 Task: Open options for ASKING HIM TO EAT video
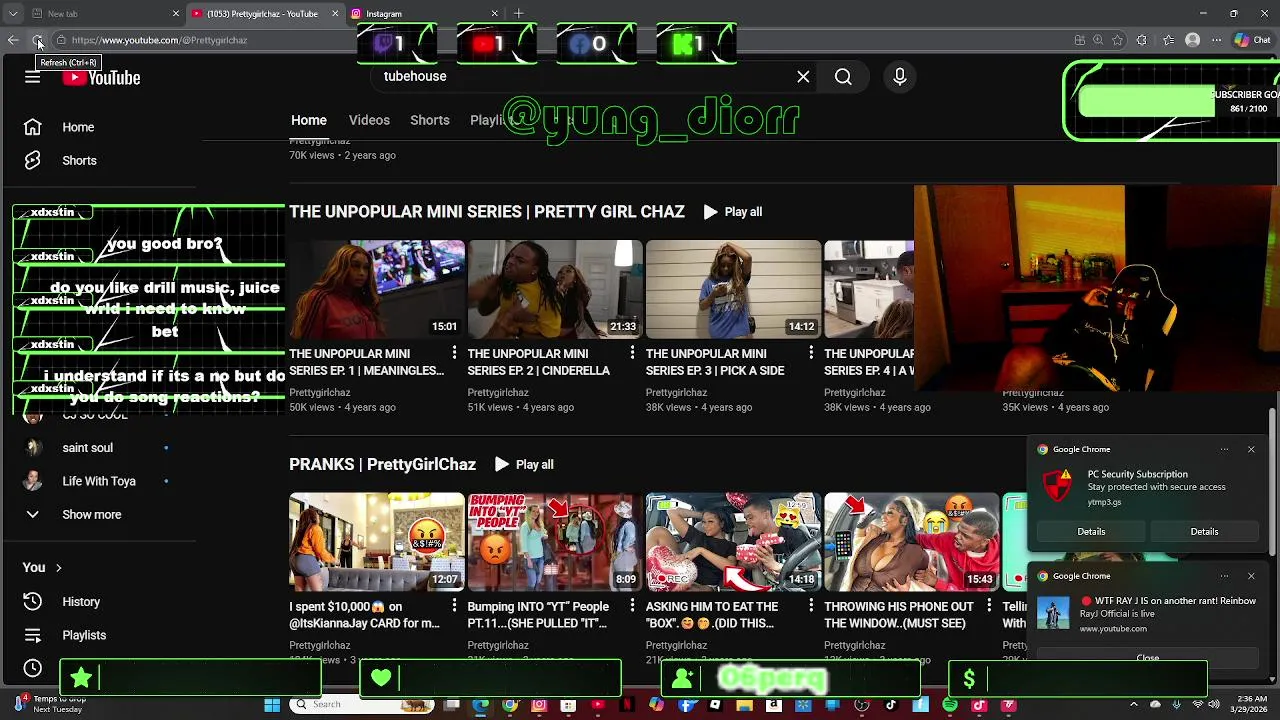point(810,606)
